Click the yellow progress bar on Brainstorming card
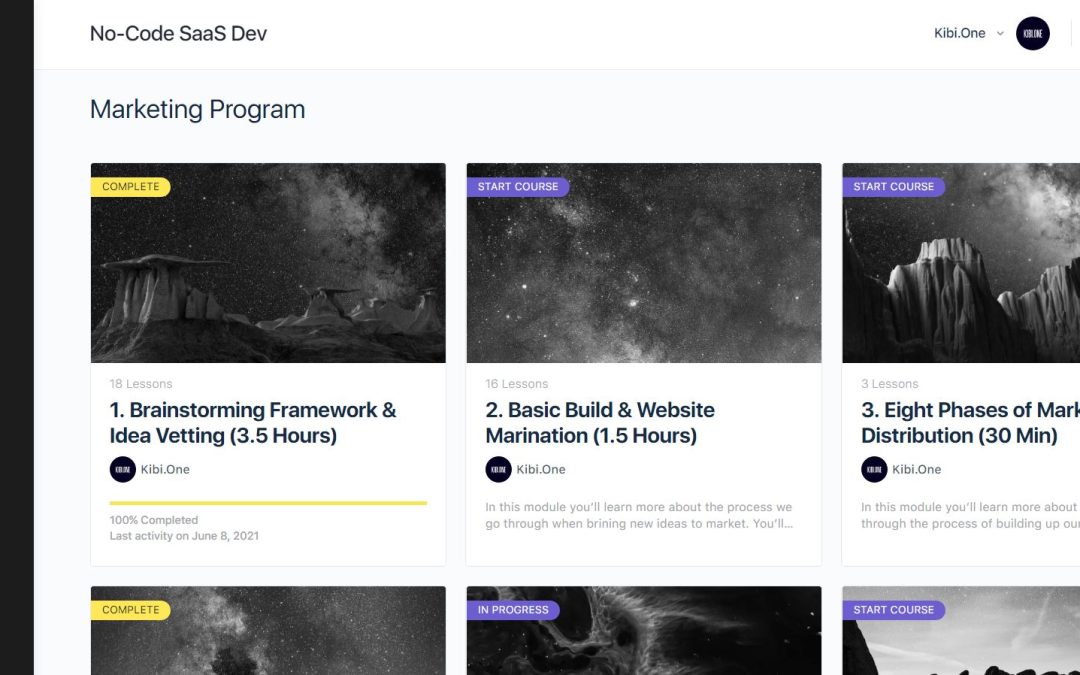This screenshot has height=675, width=1080. point(268,503)
